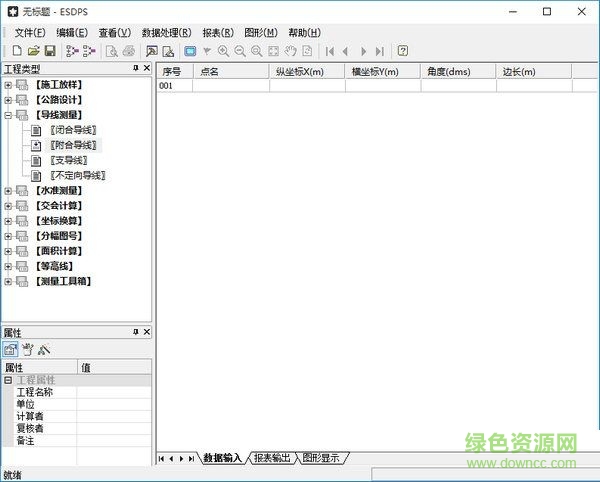Open the 报表(R) menu
This screenshot has height=482, width=600.
218,33
